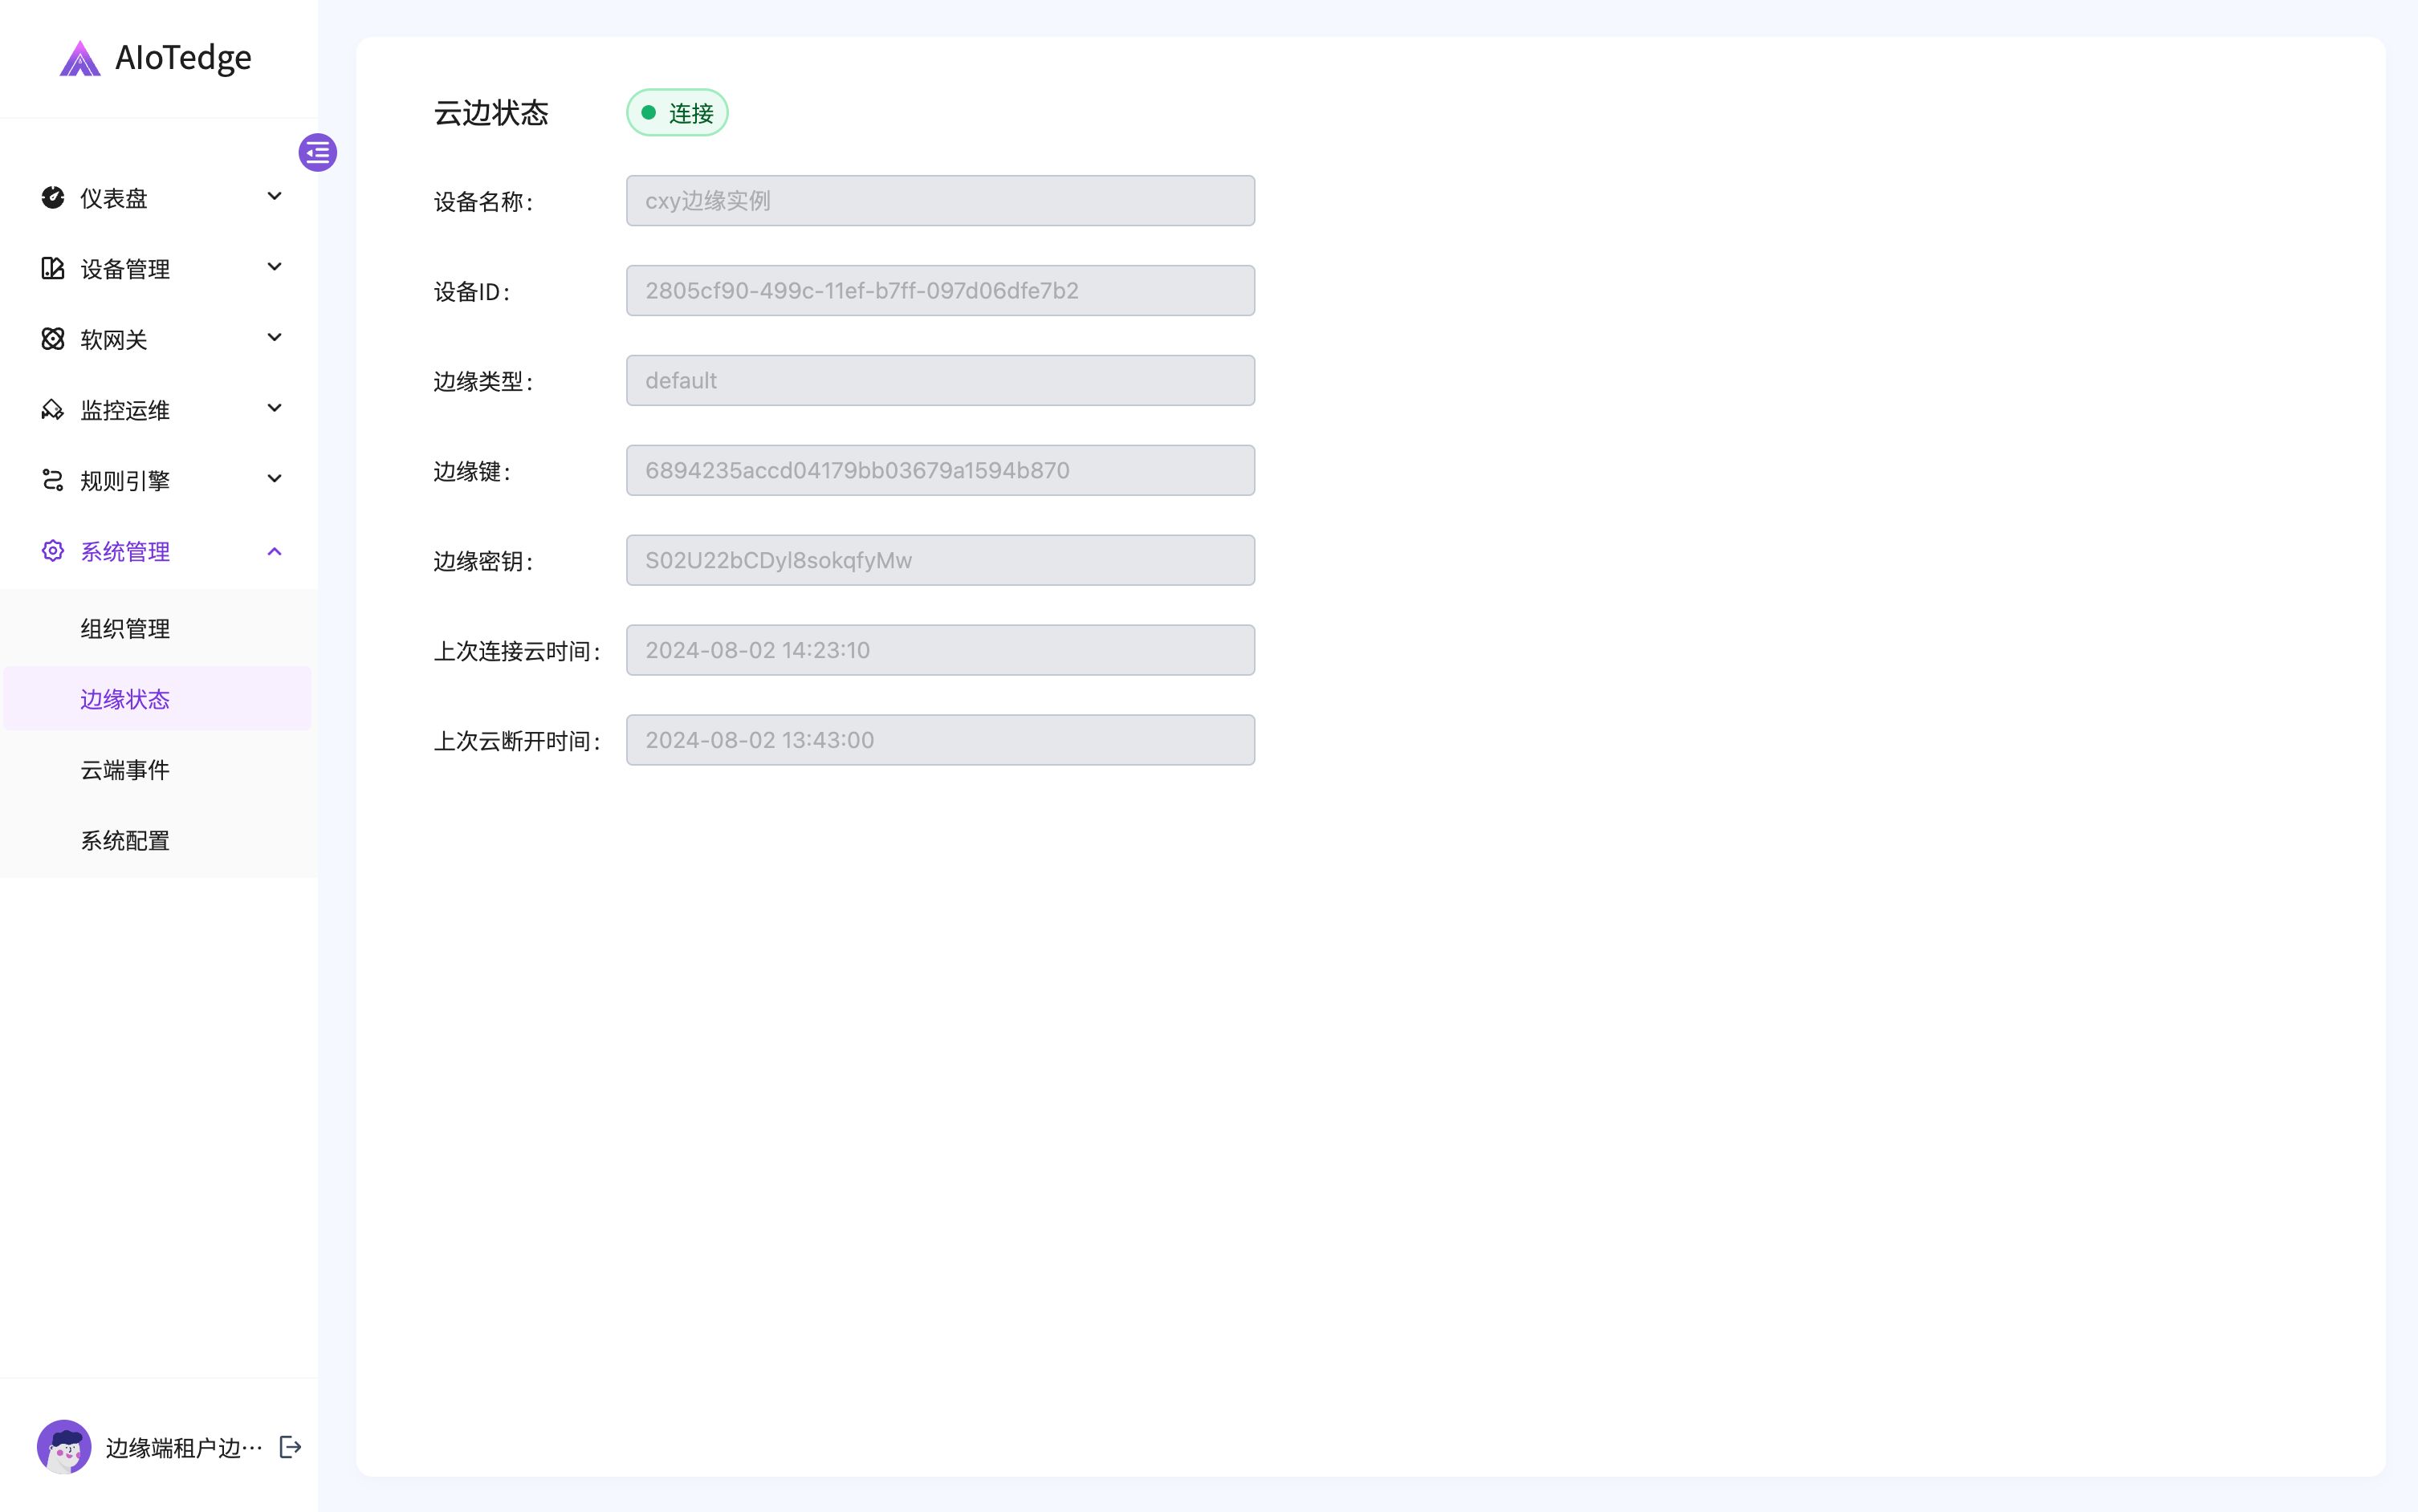This screenshot has width=2418, height=1512.
Task: Click the logout icon beside the username
Action: click(x=290, y=1447)
